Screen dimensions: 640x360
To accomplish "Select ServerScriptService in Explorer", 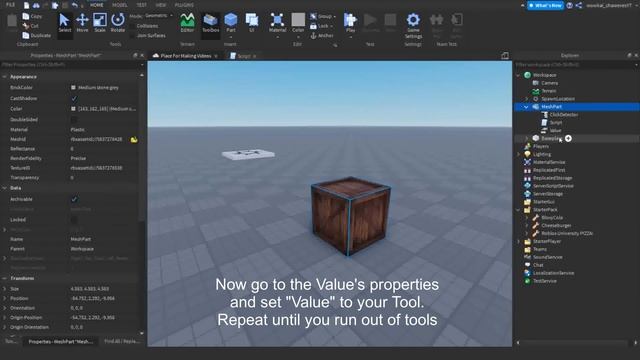I will 553,186.
